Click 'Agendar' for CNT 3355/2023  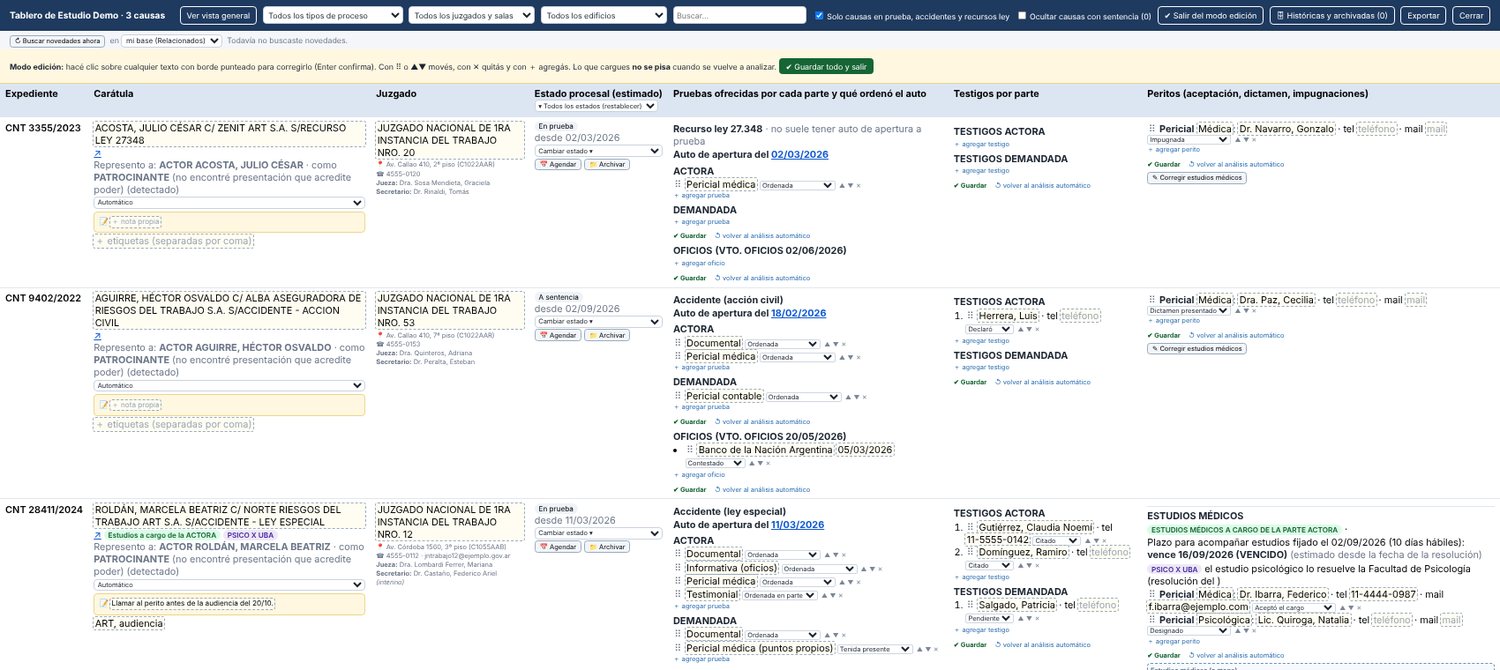coord(558,164)
